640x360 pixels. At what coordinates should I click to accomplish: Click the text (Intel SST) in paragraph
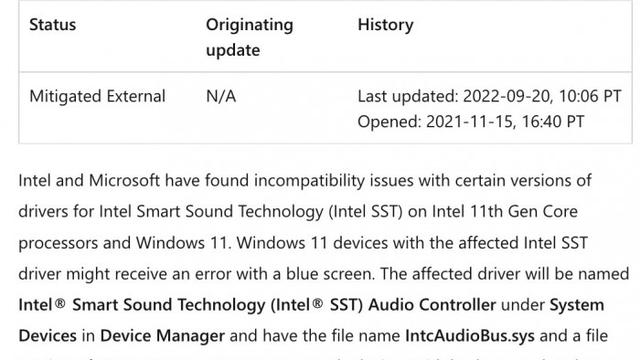coord(366,211)
